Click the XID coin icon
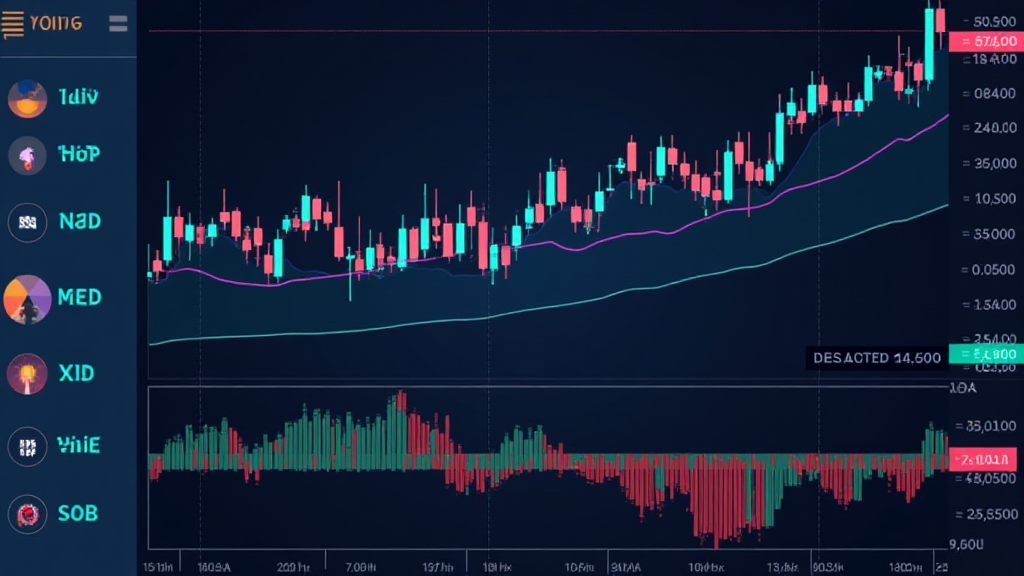 click(27, 374)
